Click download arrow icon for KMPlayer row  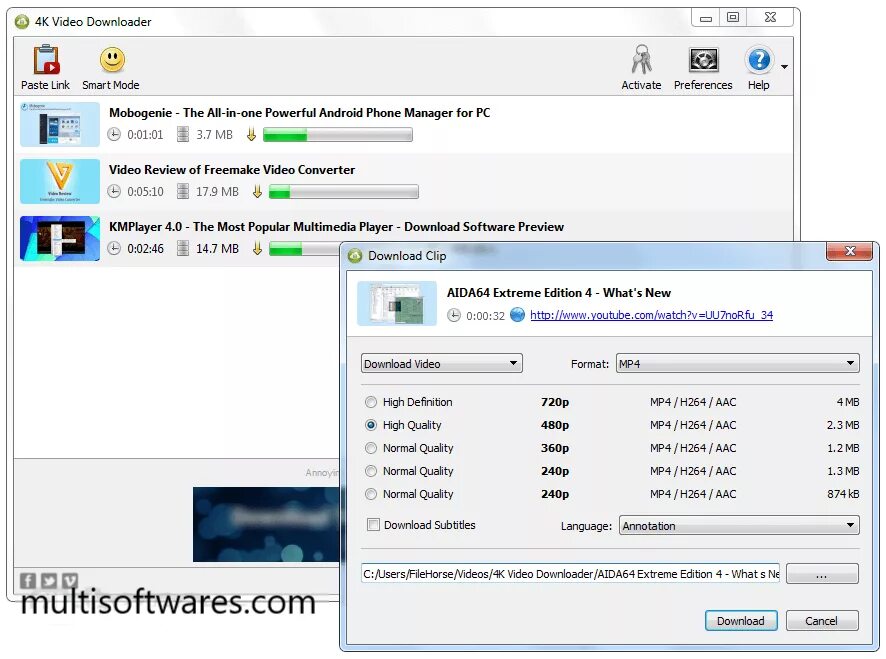pos(257,249)
